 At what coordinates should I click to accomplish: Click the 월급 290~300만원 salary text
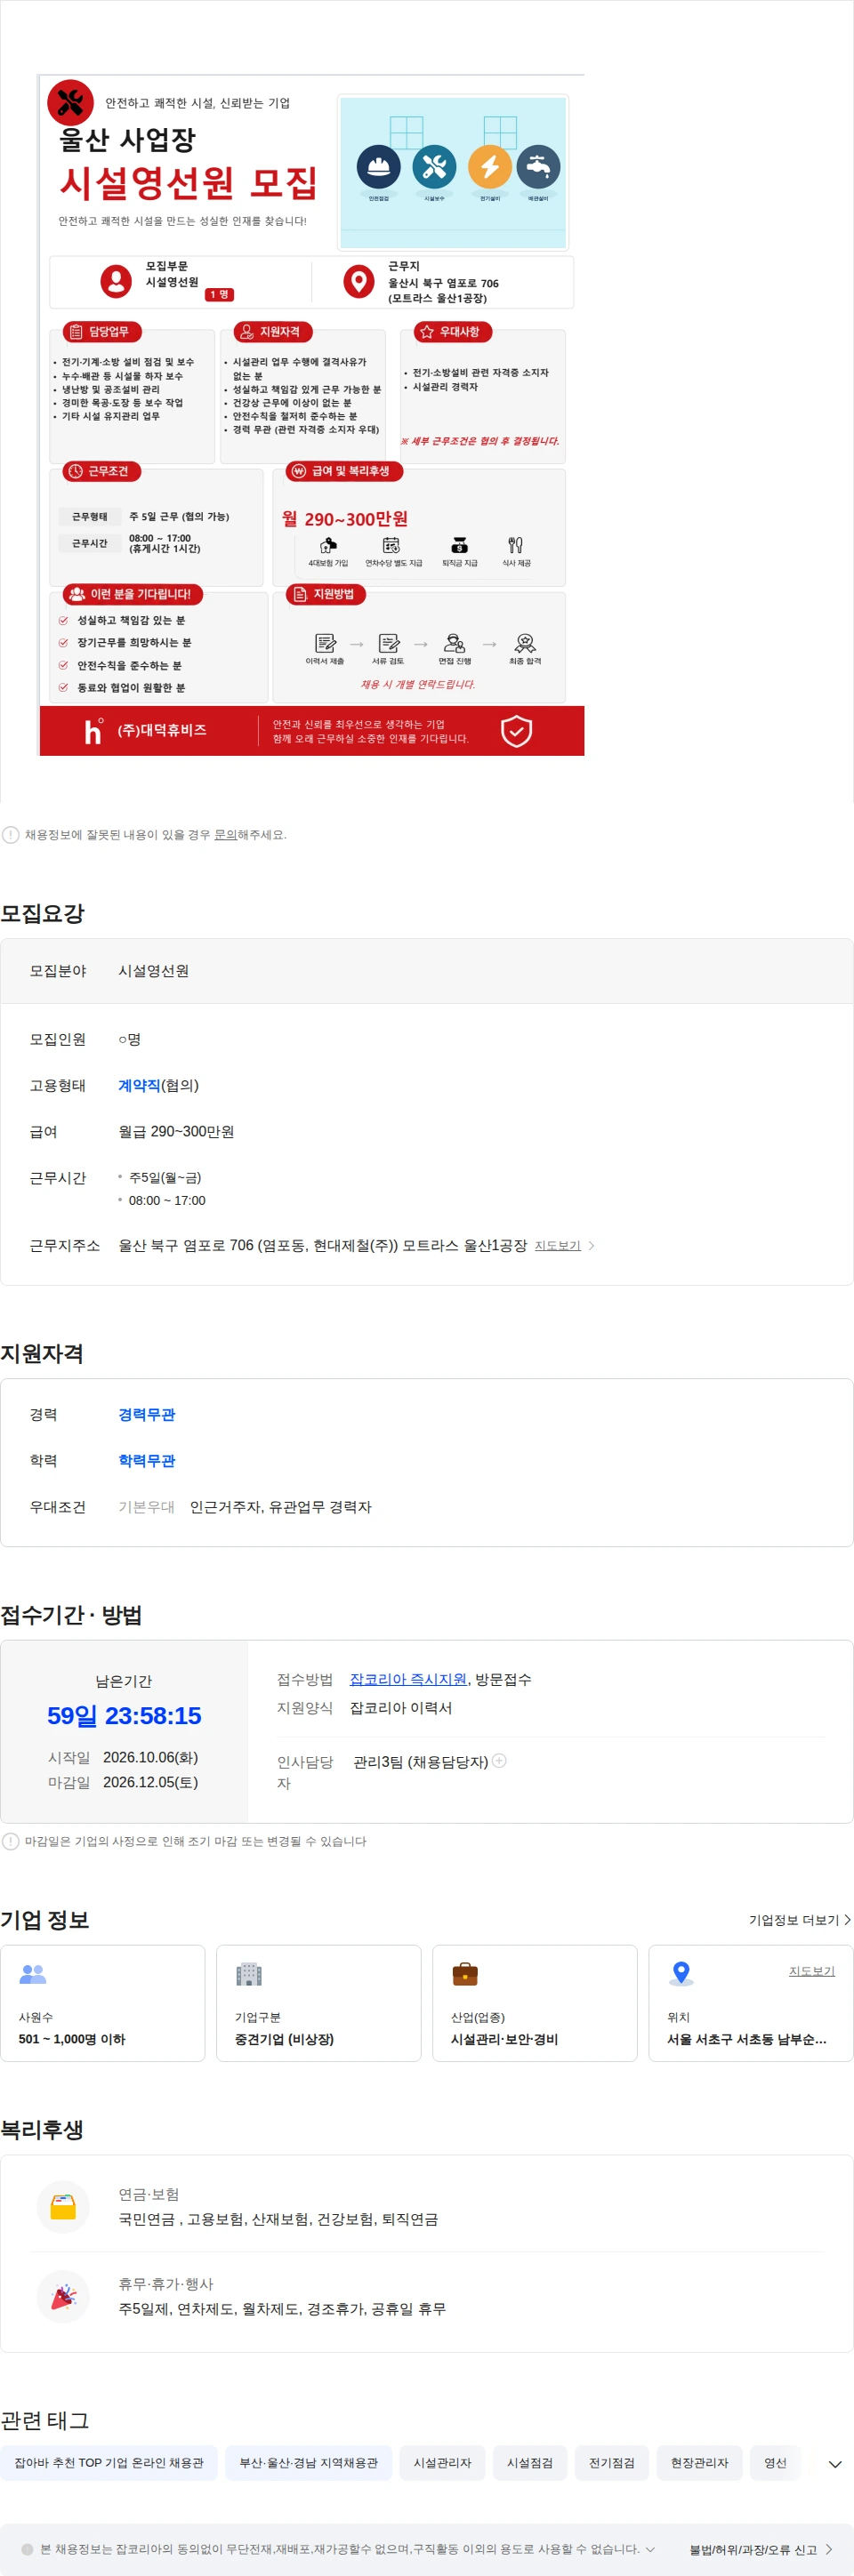click(176, 1131)
